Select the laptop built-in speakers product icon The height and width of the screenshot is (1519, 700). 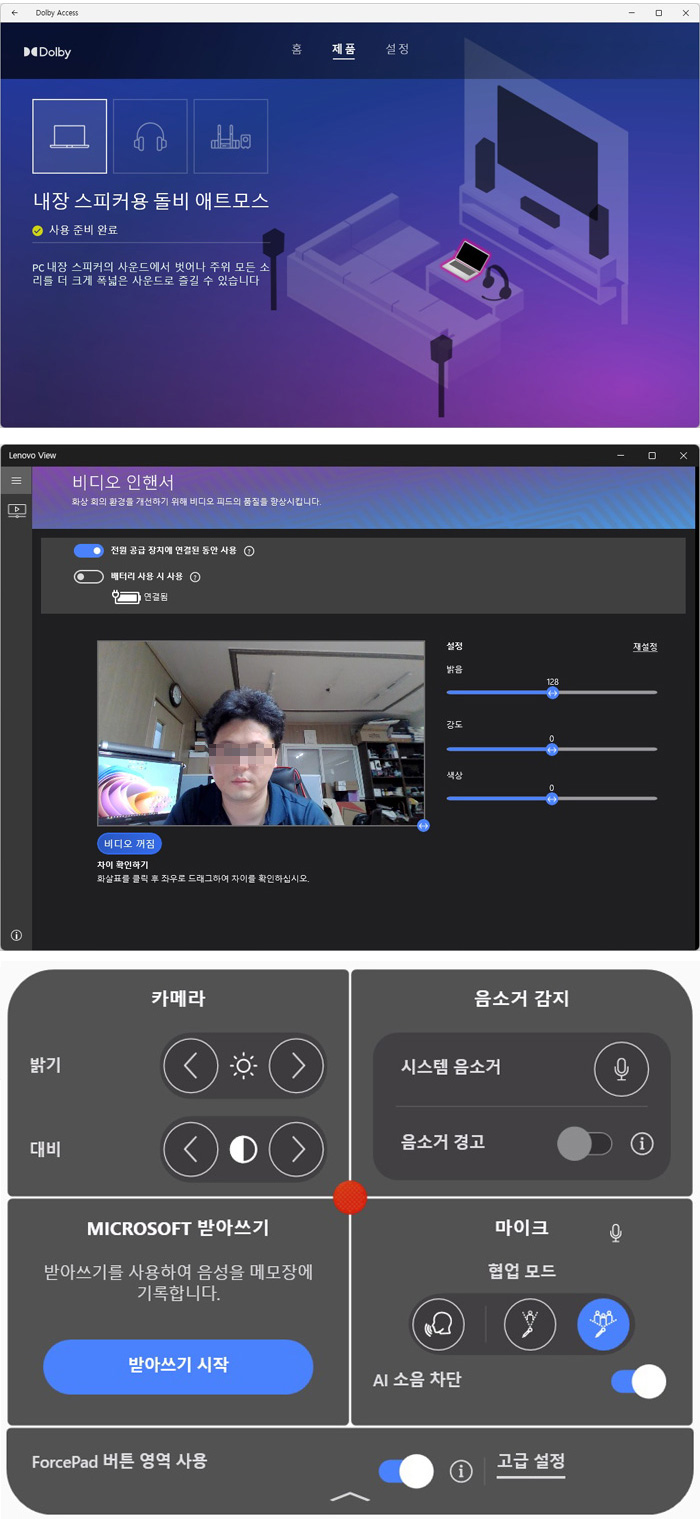(x=69, y=136)
